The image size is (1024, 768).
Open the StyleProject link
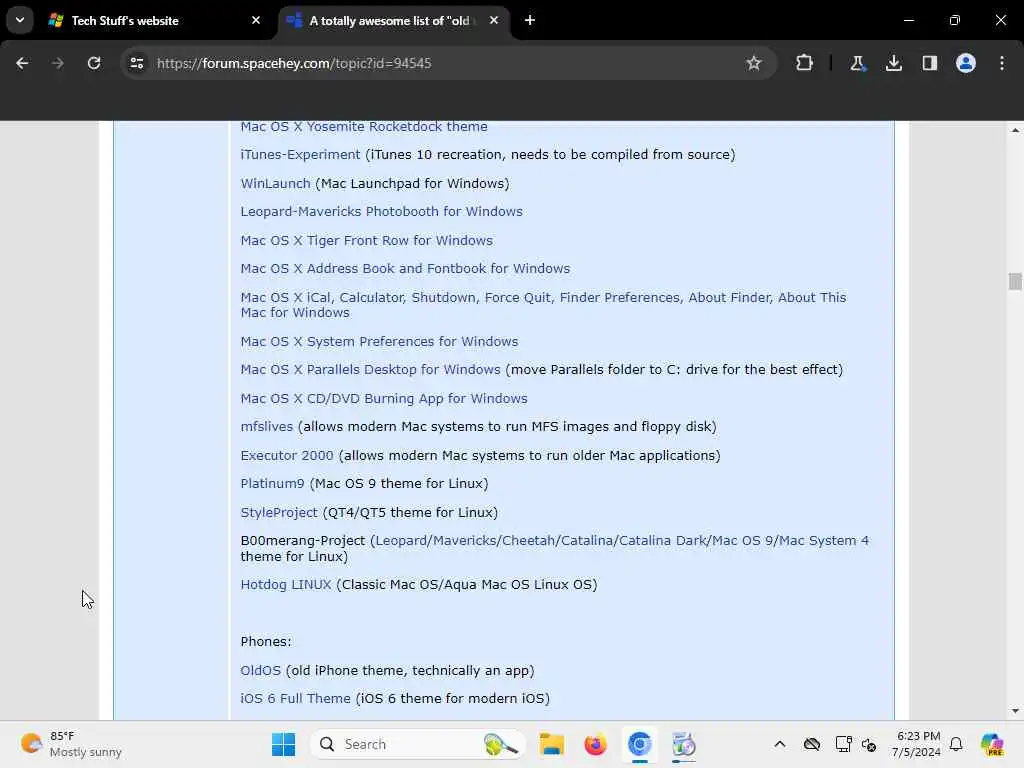(x=279, y=513)
